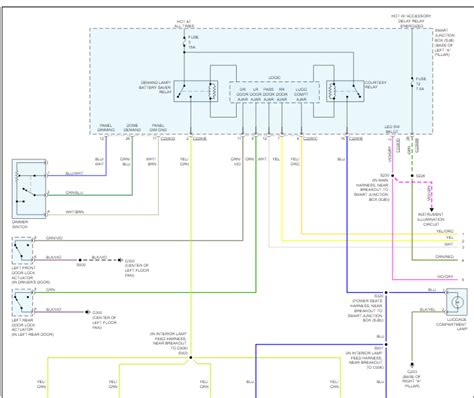
Task: Click the 'BLU/WHT' label on dimmer switch wire
Action: [74, 174]
